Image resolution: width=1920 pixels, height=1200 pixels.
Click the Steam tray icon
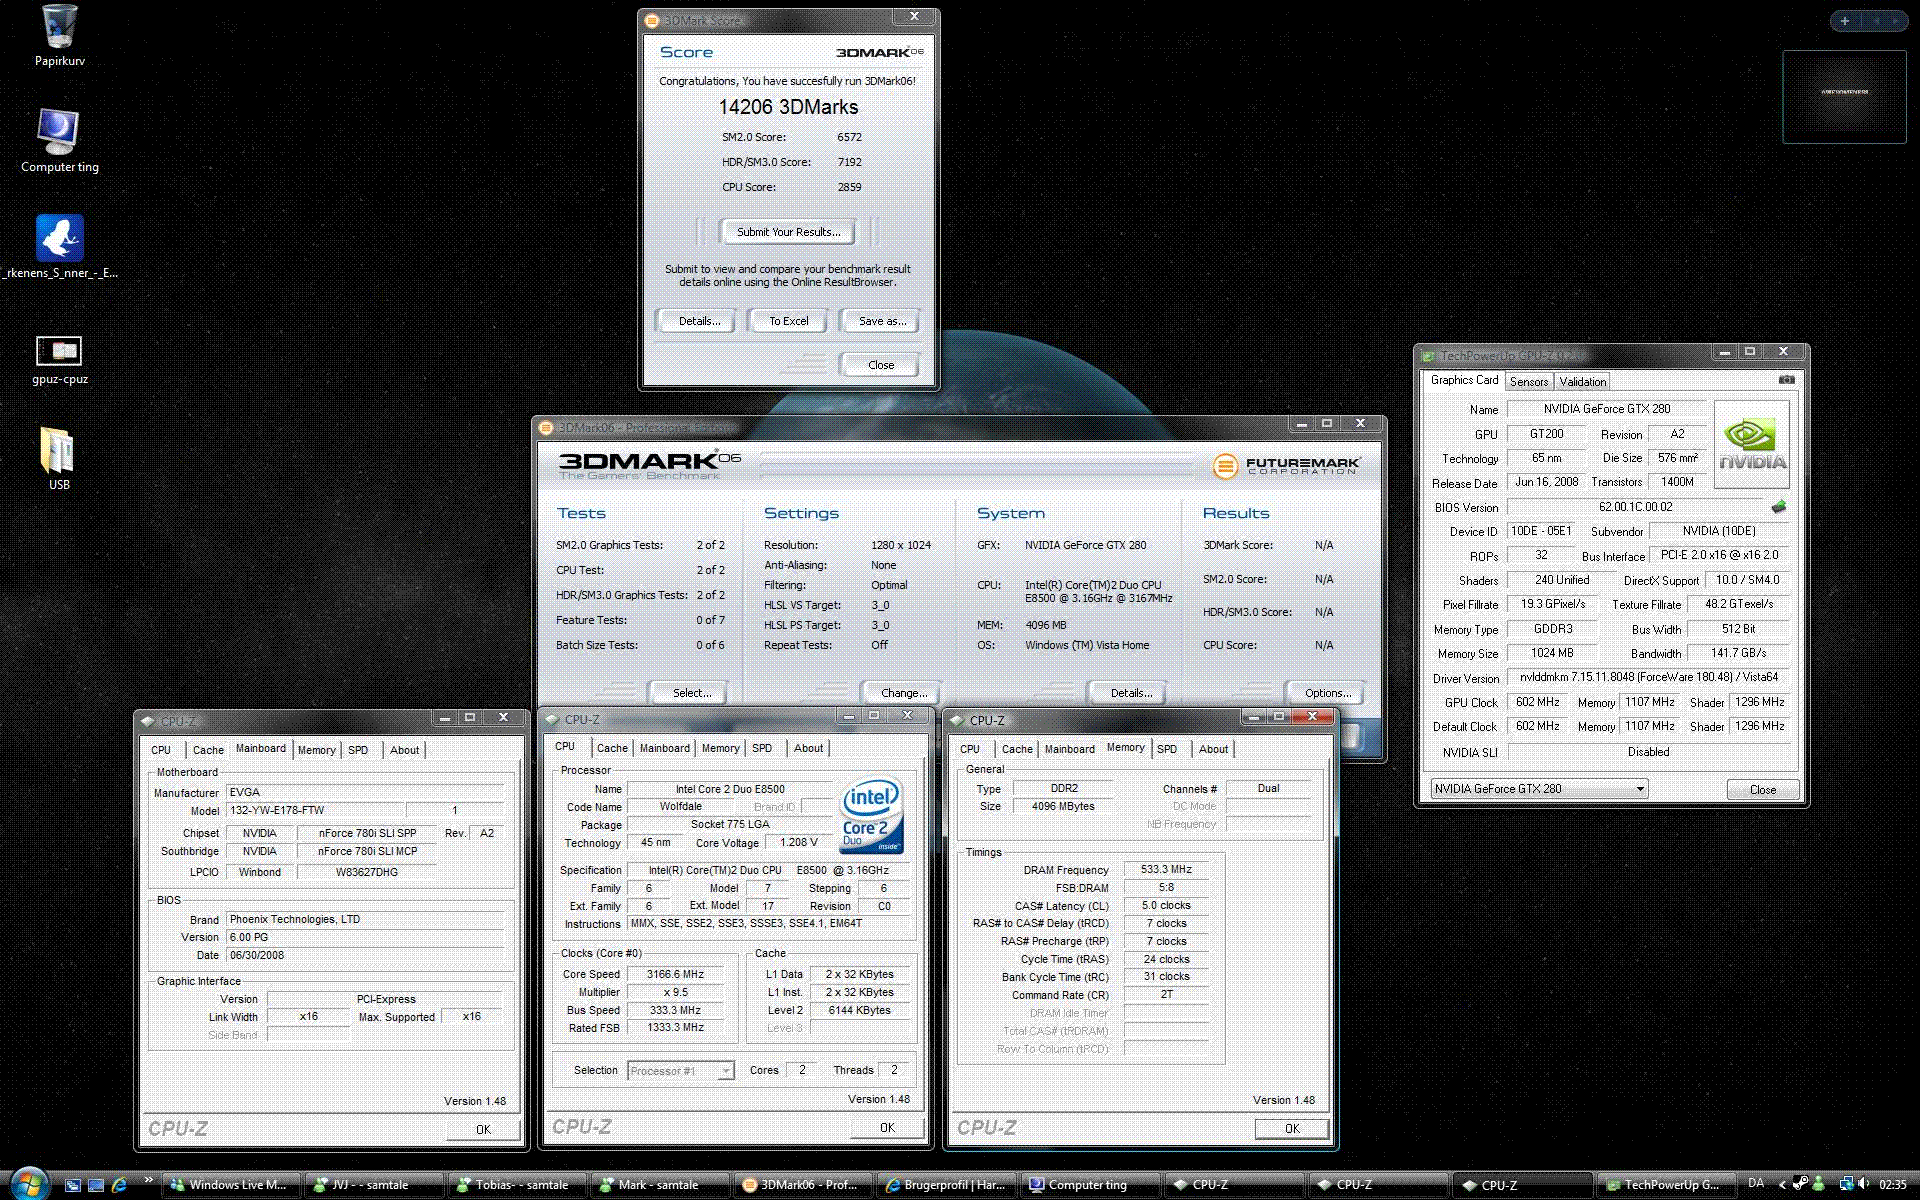point(1800,1184)
